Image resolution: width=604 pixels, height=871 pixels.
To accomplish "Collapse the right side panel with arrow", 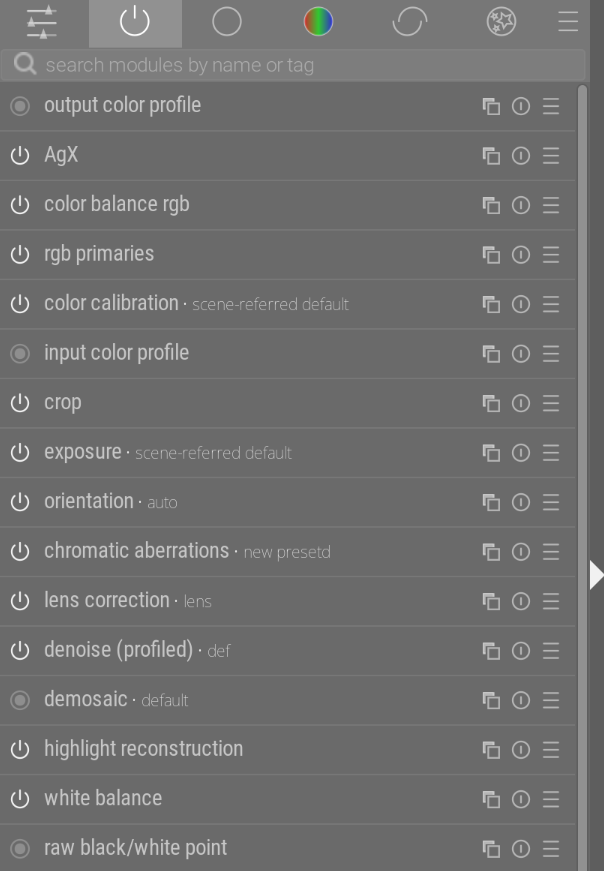I will coord(596,575).
